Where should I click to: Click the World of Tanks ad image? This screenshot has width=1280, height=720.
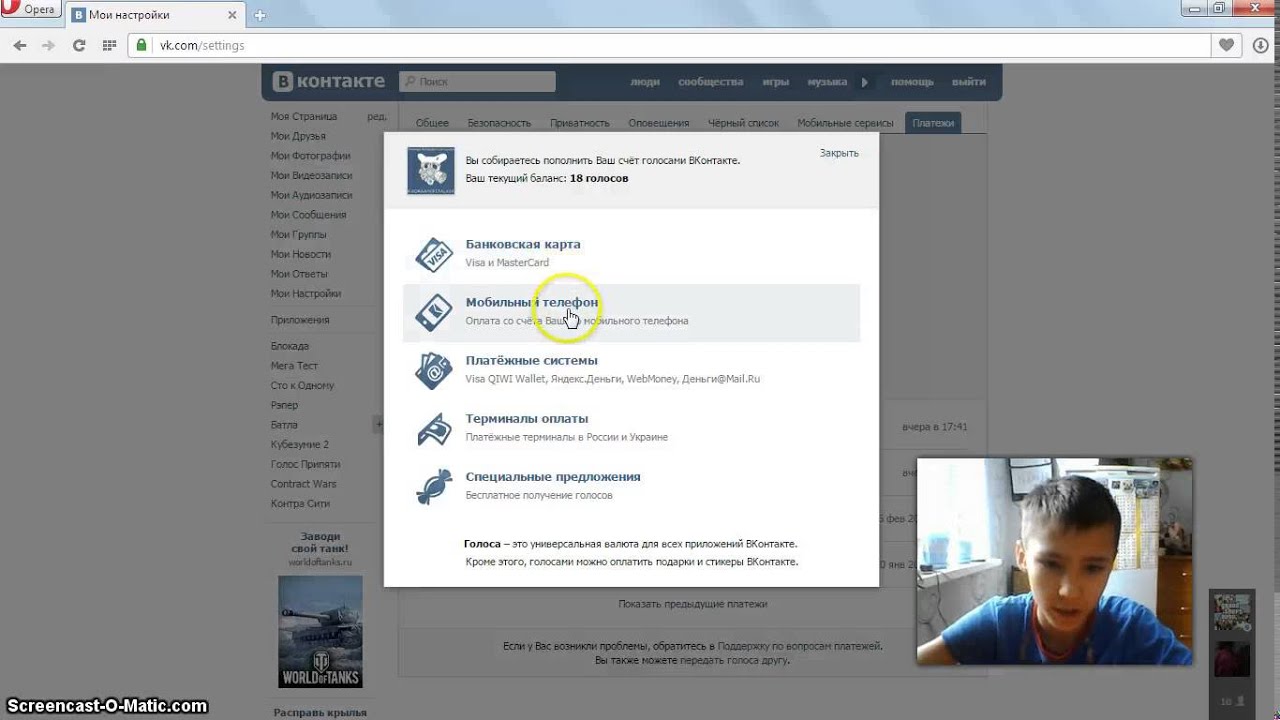coord(320,631)
